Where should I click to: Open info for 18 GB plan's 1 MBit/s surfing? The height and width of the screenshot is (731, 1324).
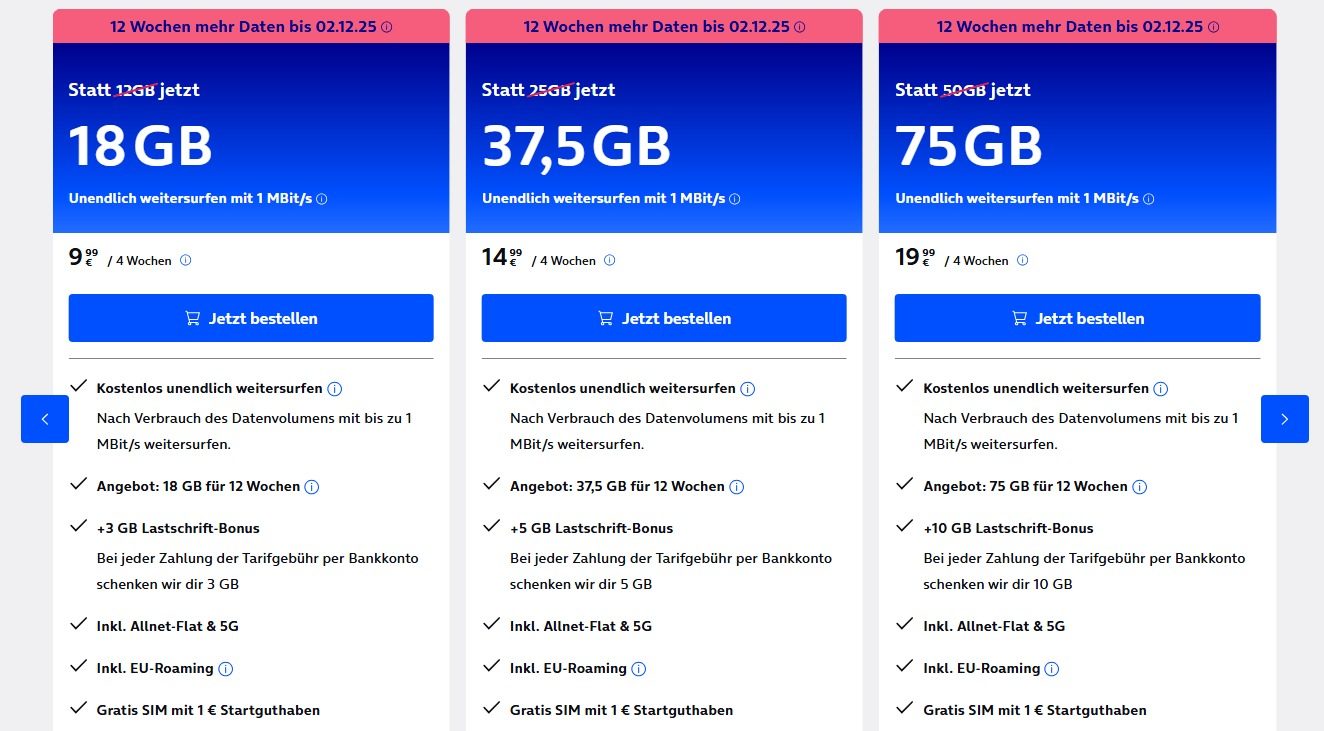point(322,199)
